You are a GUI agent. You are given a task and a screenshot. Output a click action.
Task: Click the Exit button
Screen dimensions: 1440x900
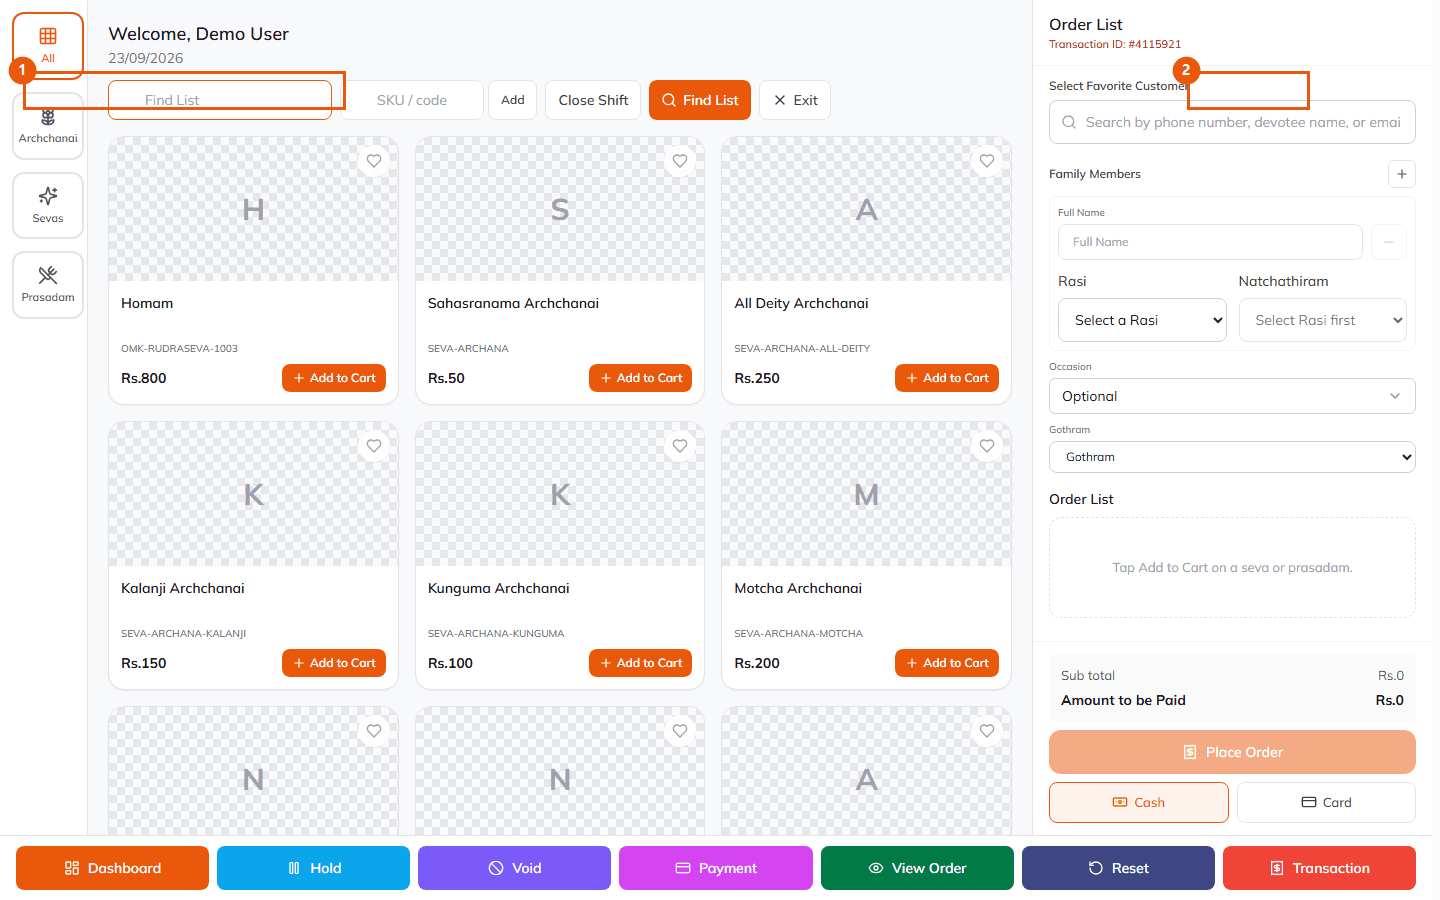point(795,100)
